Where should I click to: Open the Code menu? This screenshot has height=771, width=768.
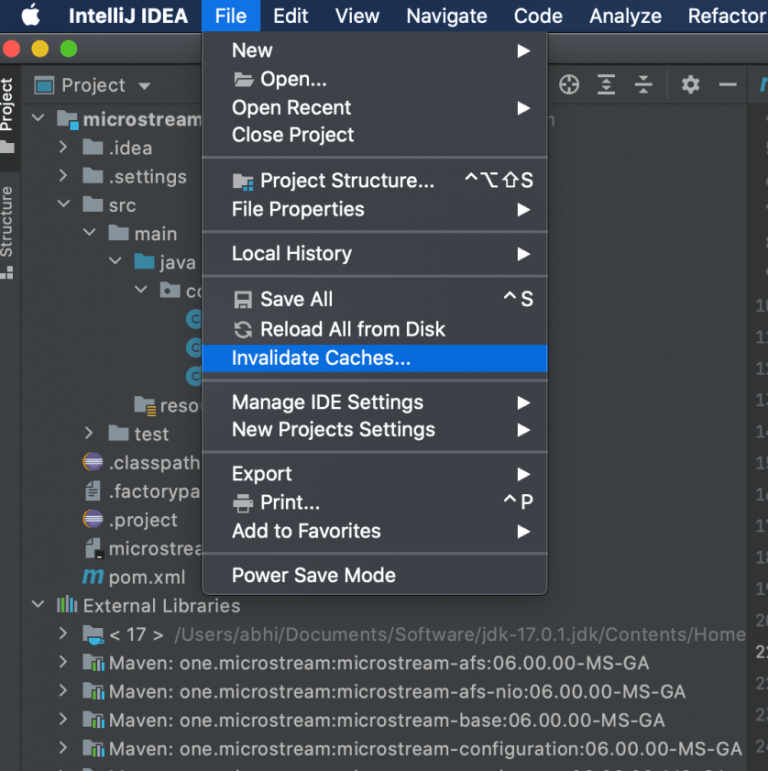point(538,16)
